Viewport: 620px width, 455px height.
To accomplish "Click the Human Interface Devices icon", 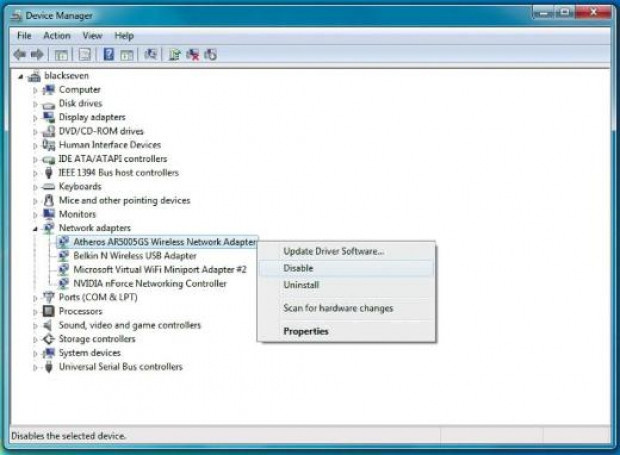I will pos(49,145).
